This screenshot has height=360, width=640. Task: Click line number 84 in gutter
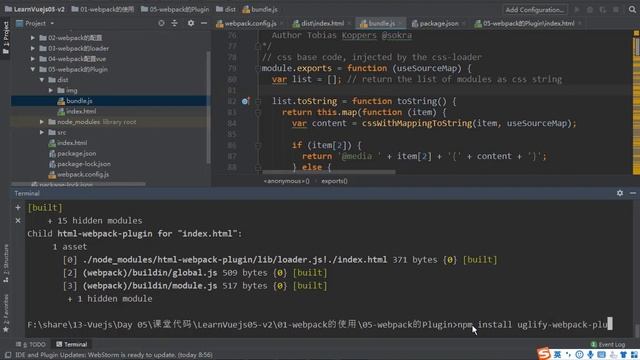pyautogui.click(x=232, y=123)
